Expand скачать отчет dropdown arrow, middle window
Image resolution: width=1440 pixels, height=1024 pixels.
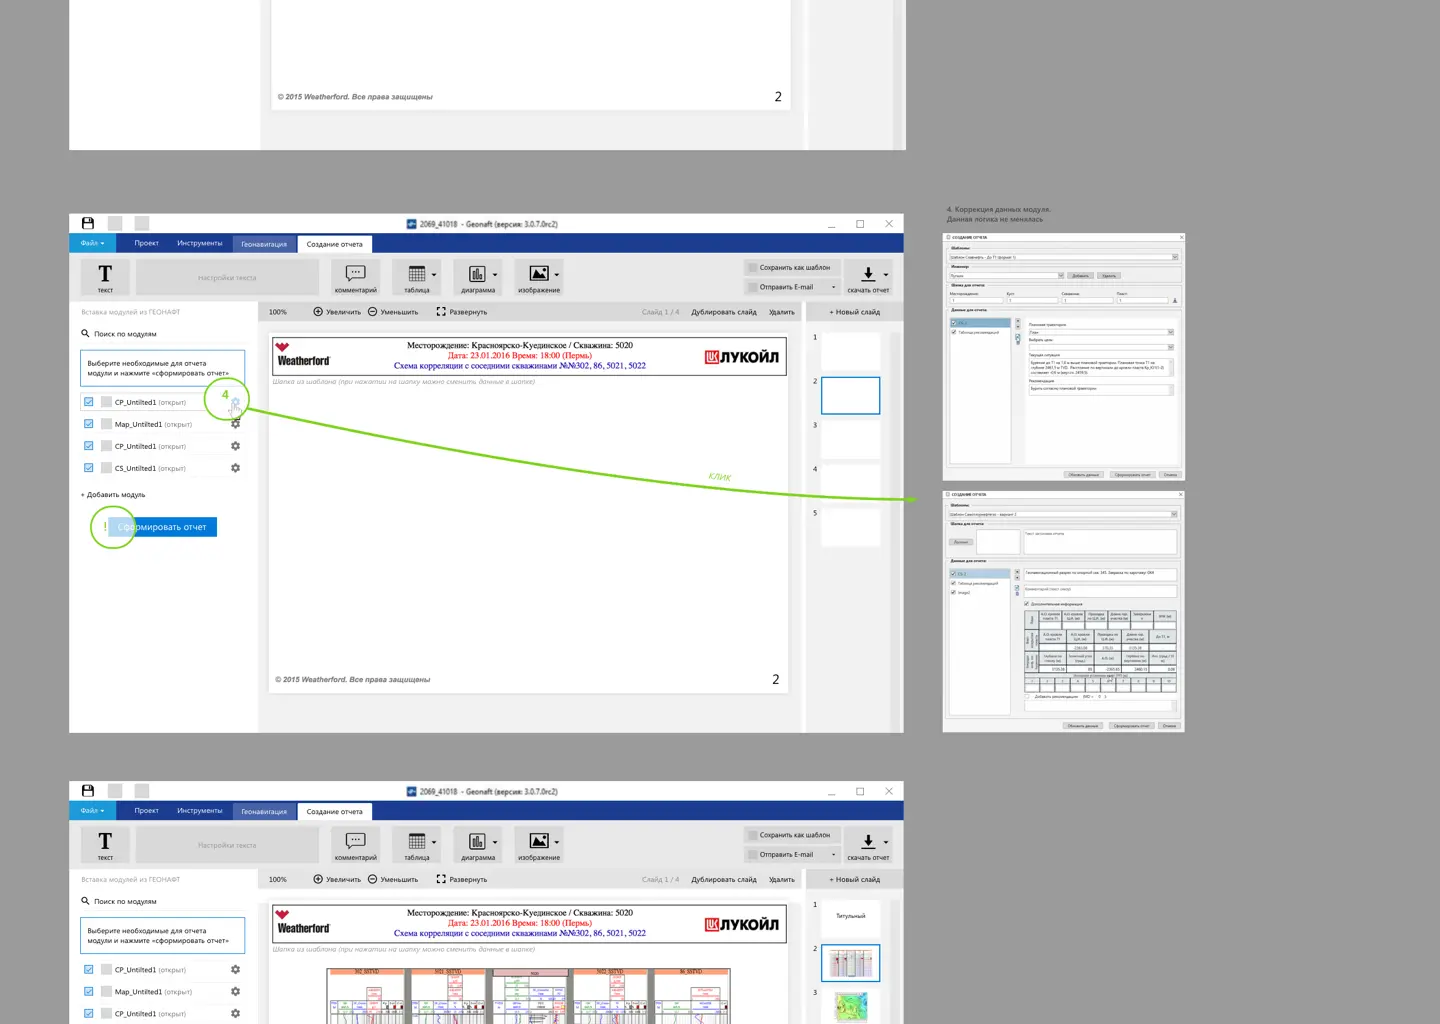(886, 275)
